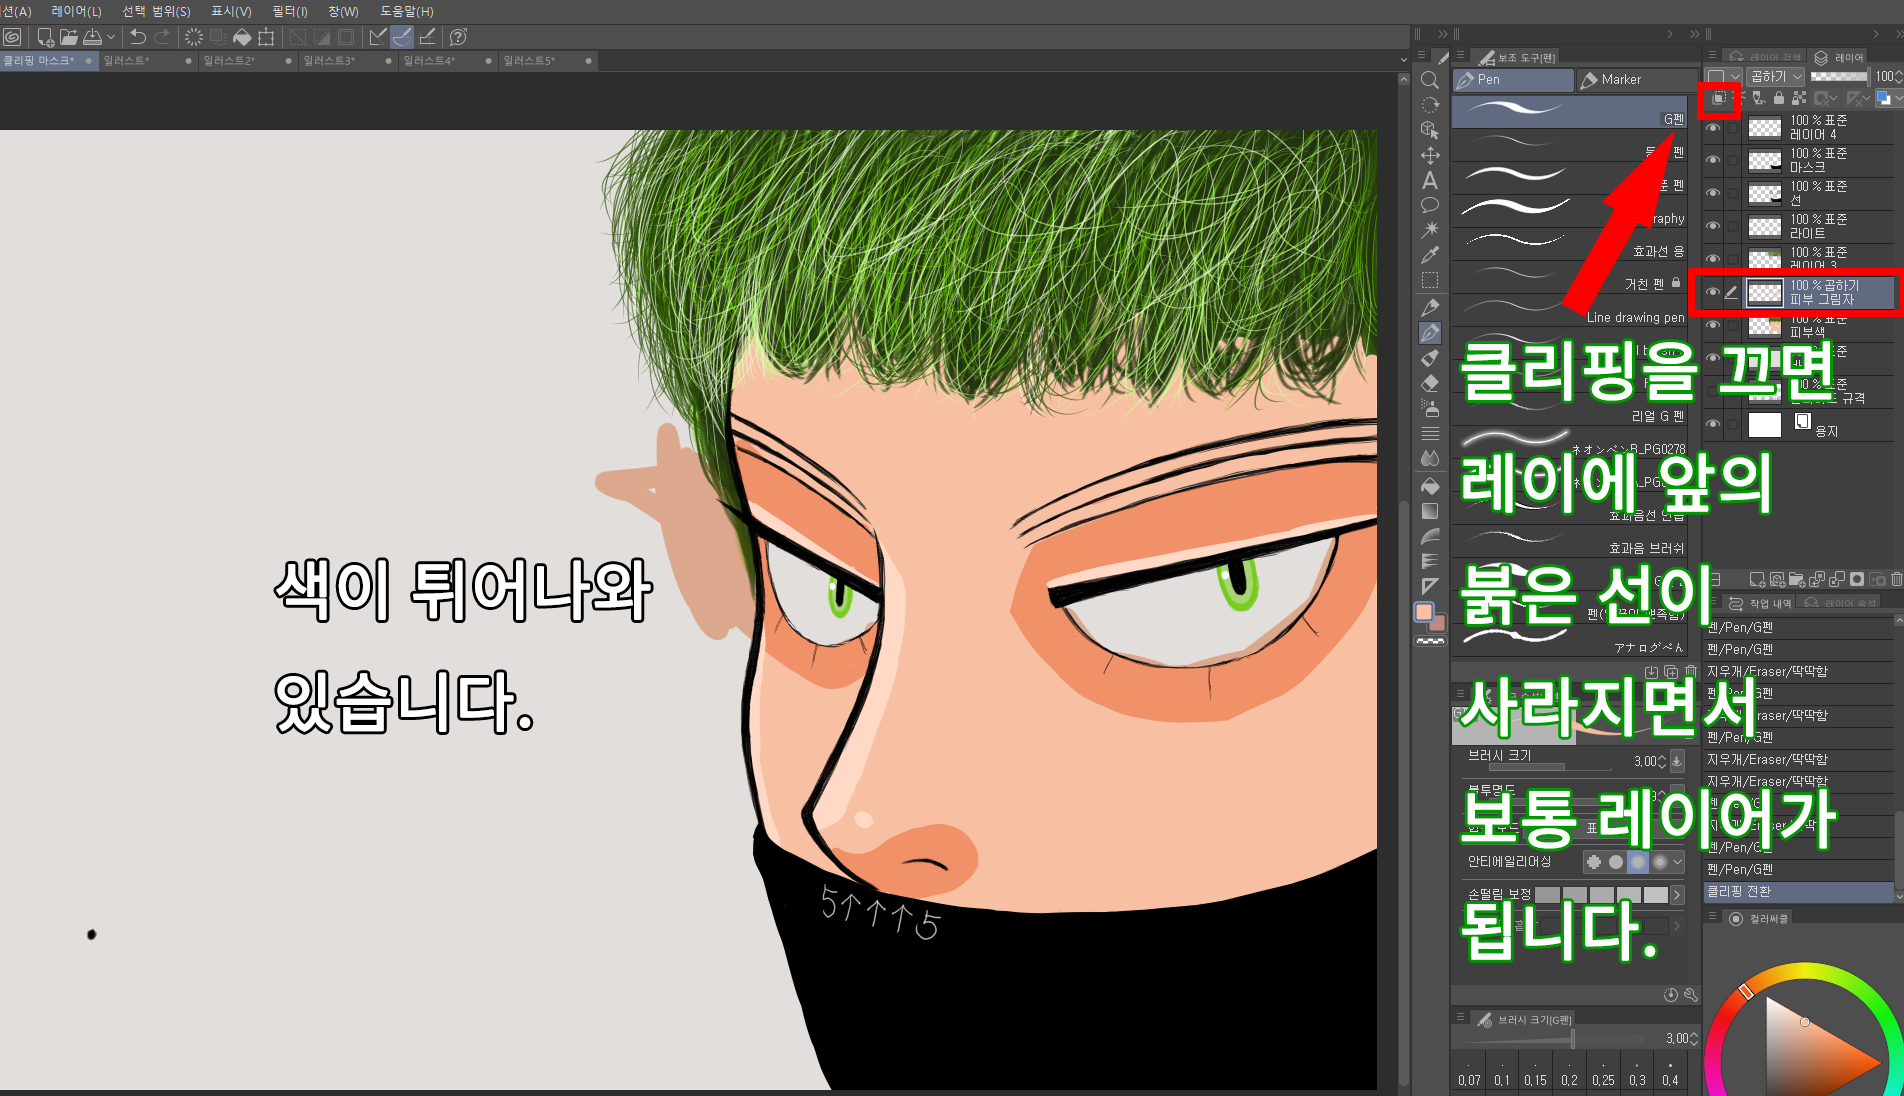Hide the 선 layer
The width and height of the screenshot is (1904, 1096).
click(x=1713, y=193)
